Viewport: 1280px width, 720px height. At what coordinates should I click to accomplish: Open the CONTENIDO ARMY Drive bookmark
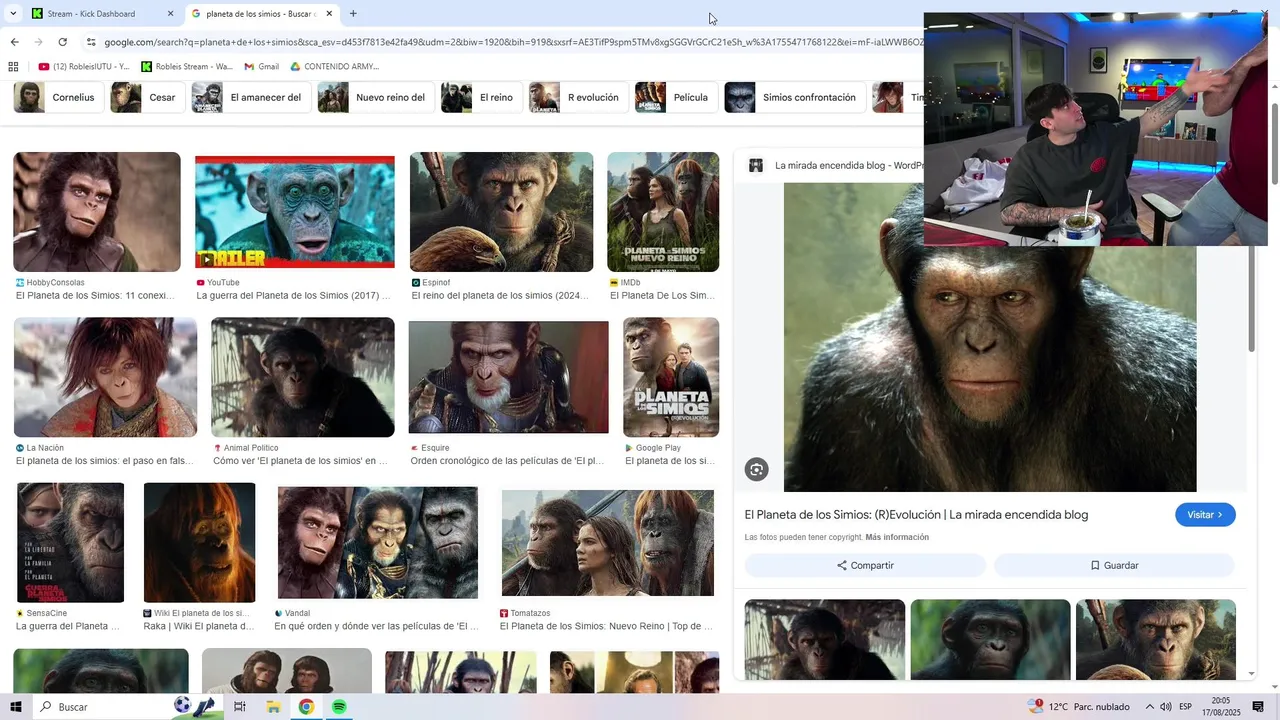335,67
